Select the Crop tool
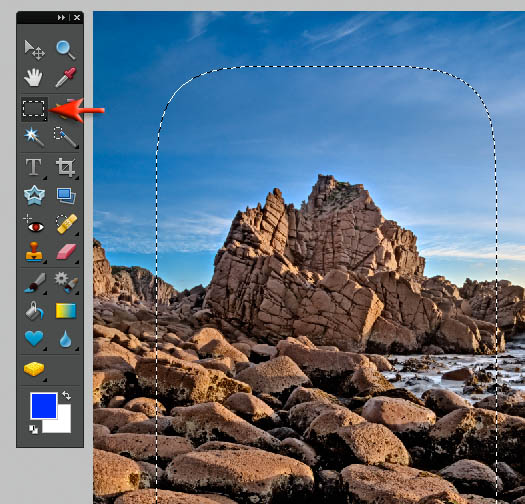The image size is (525, 504). (x=66, y=167)
